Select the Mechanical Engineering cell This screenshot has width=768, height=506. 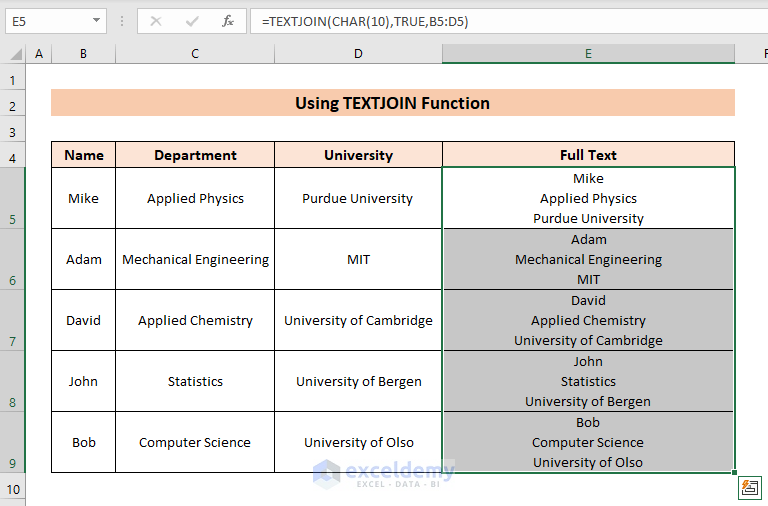195,260
